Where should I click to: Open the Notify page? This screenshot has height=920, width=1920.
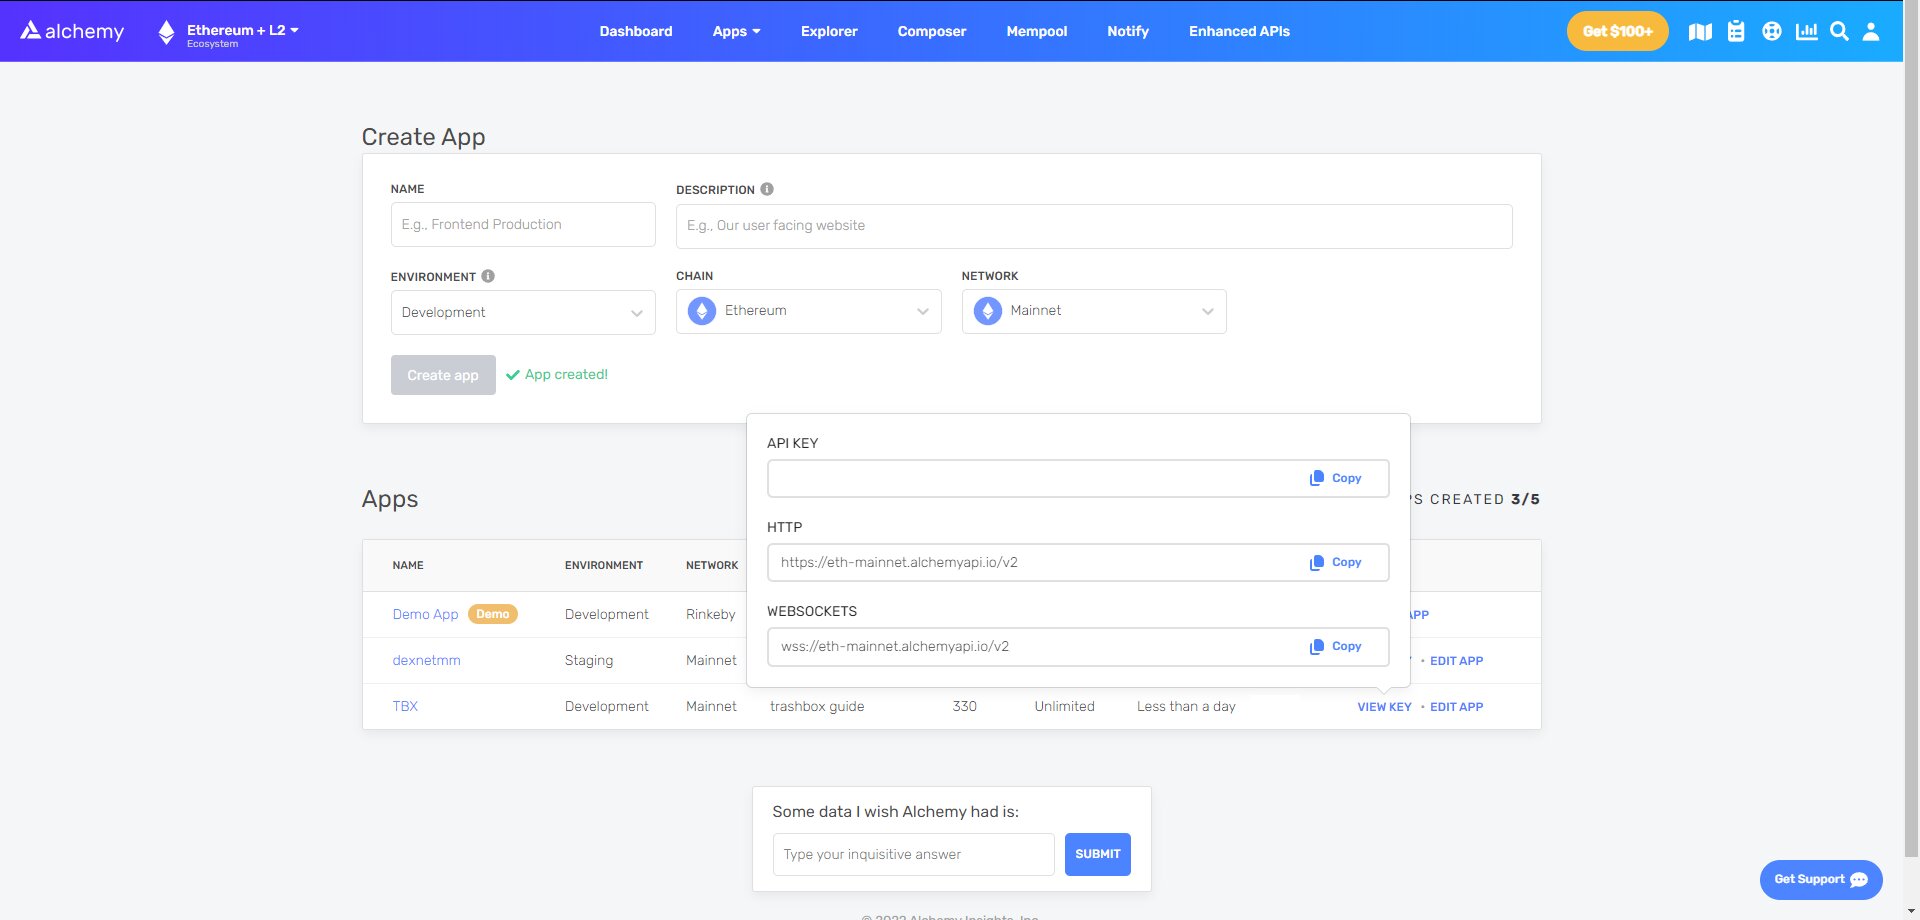pyautogui.click(x=1128, y=31)
